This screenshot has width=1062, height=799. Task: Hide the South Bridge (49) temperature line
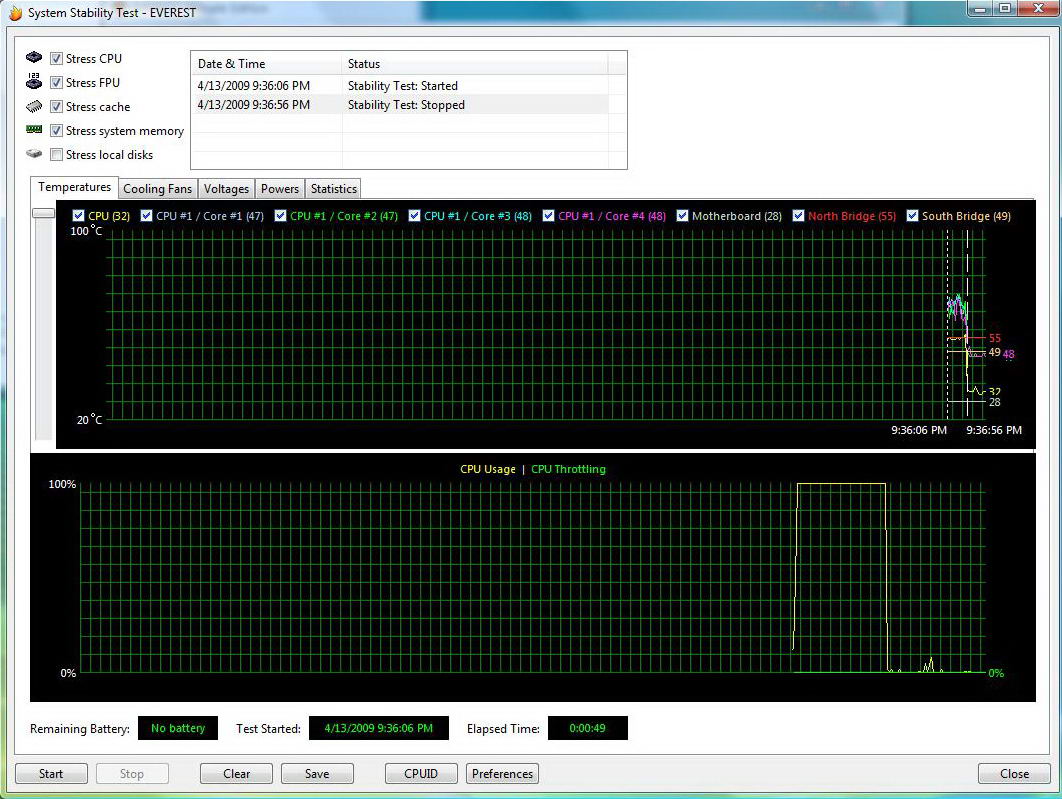coord(912,215)
